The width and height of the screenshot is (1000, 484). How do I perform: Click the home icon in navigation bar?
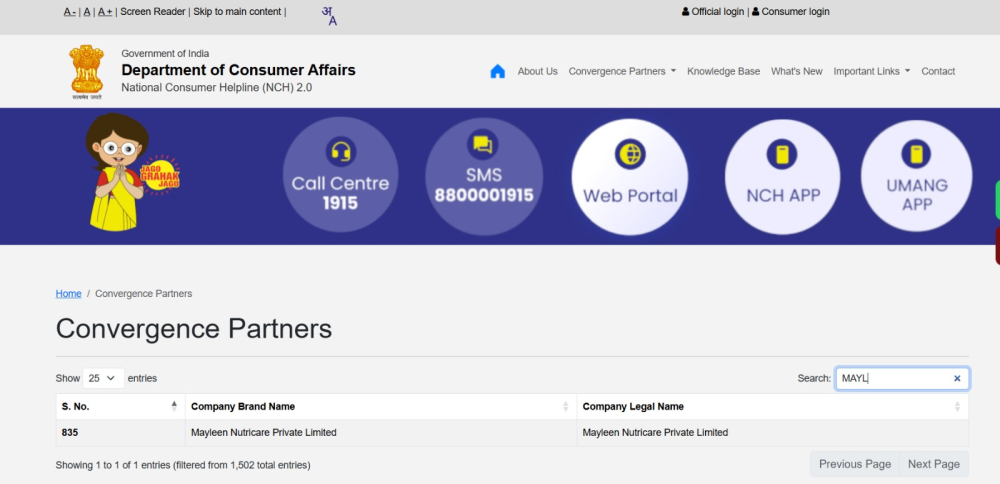497,71
